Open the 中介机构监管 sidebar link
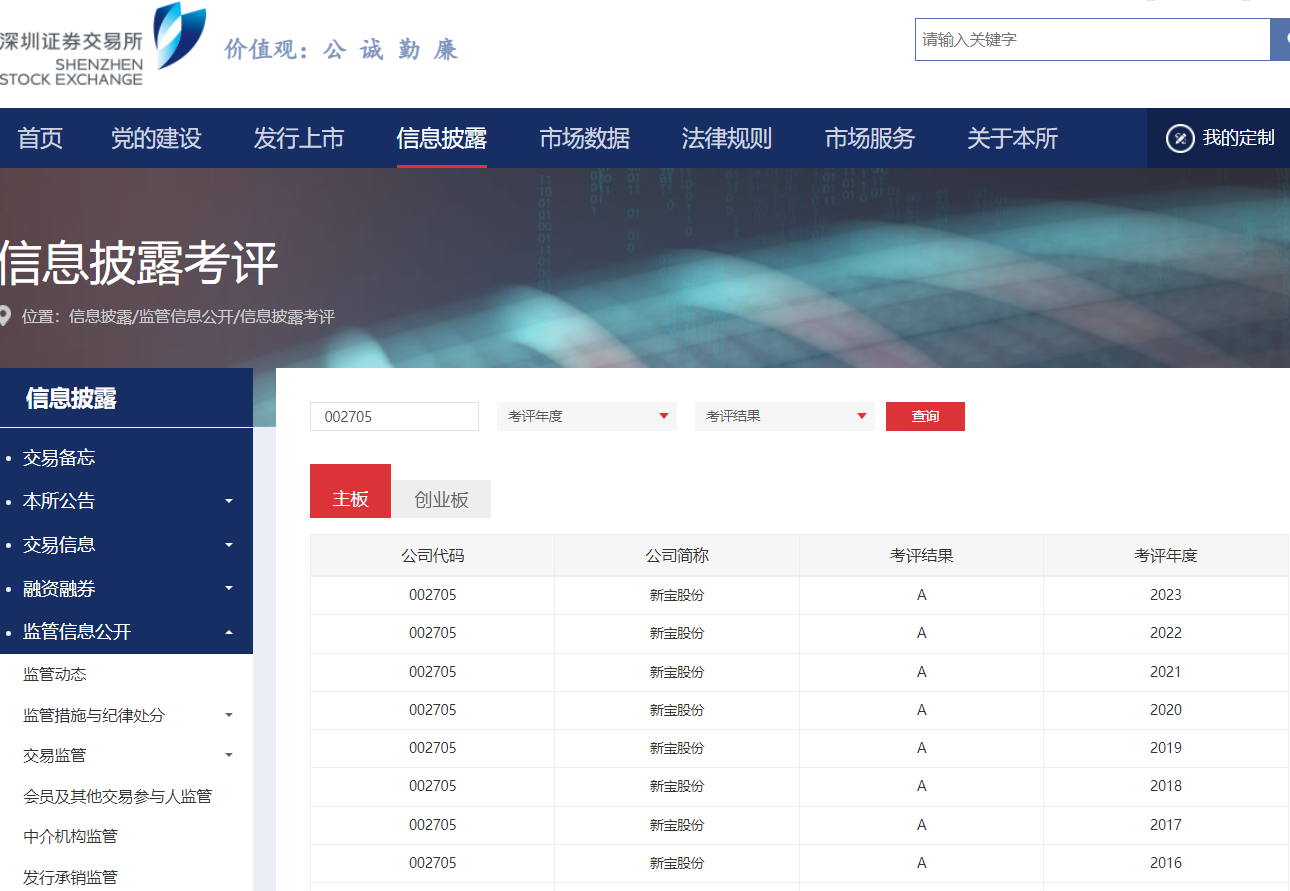The height and width of the screenshot is (891, 1290). [x=70, y=836]
